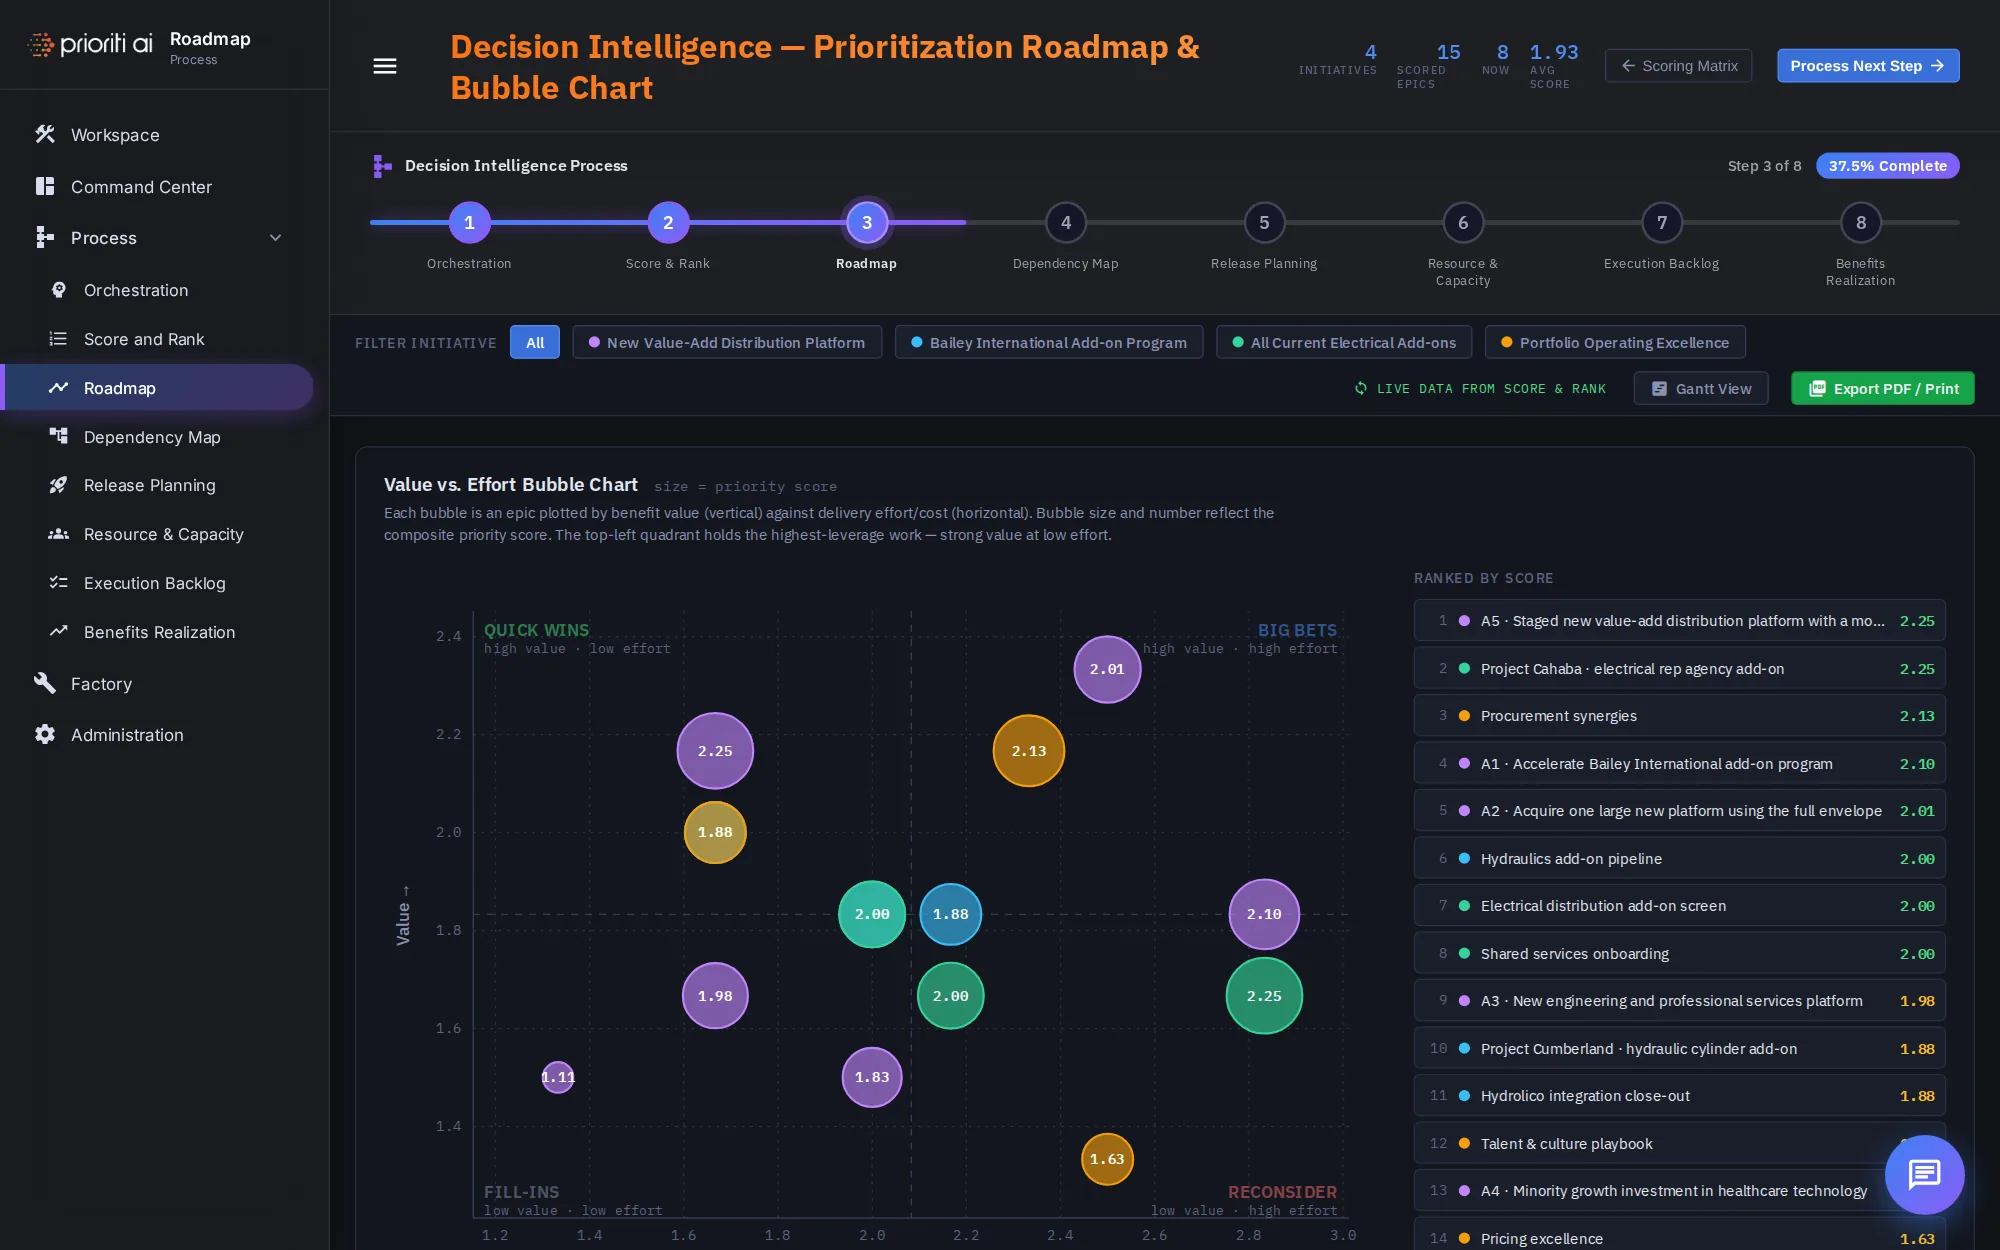Click the Workspace tools icon

(x=45, y=134)
